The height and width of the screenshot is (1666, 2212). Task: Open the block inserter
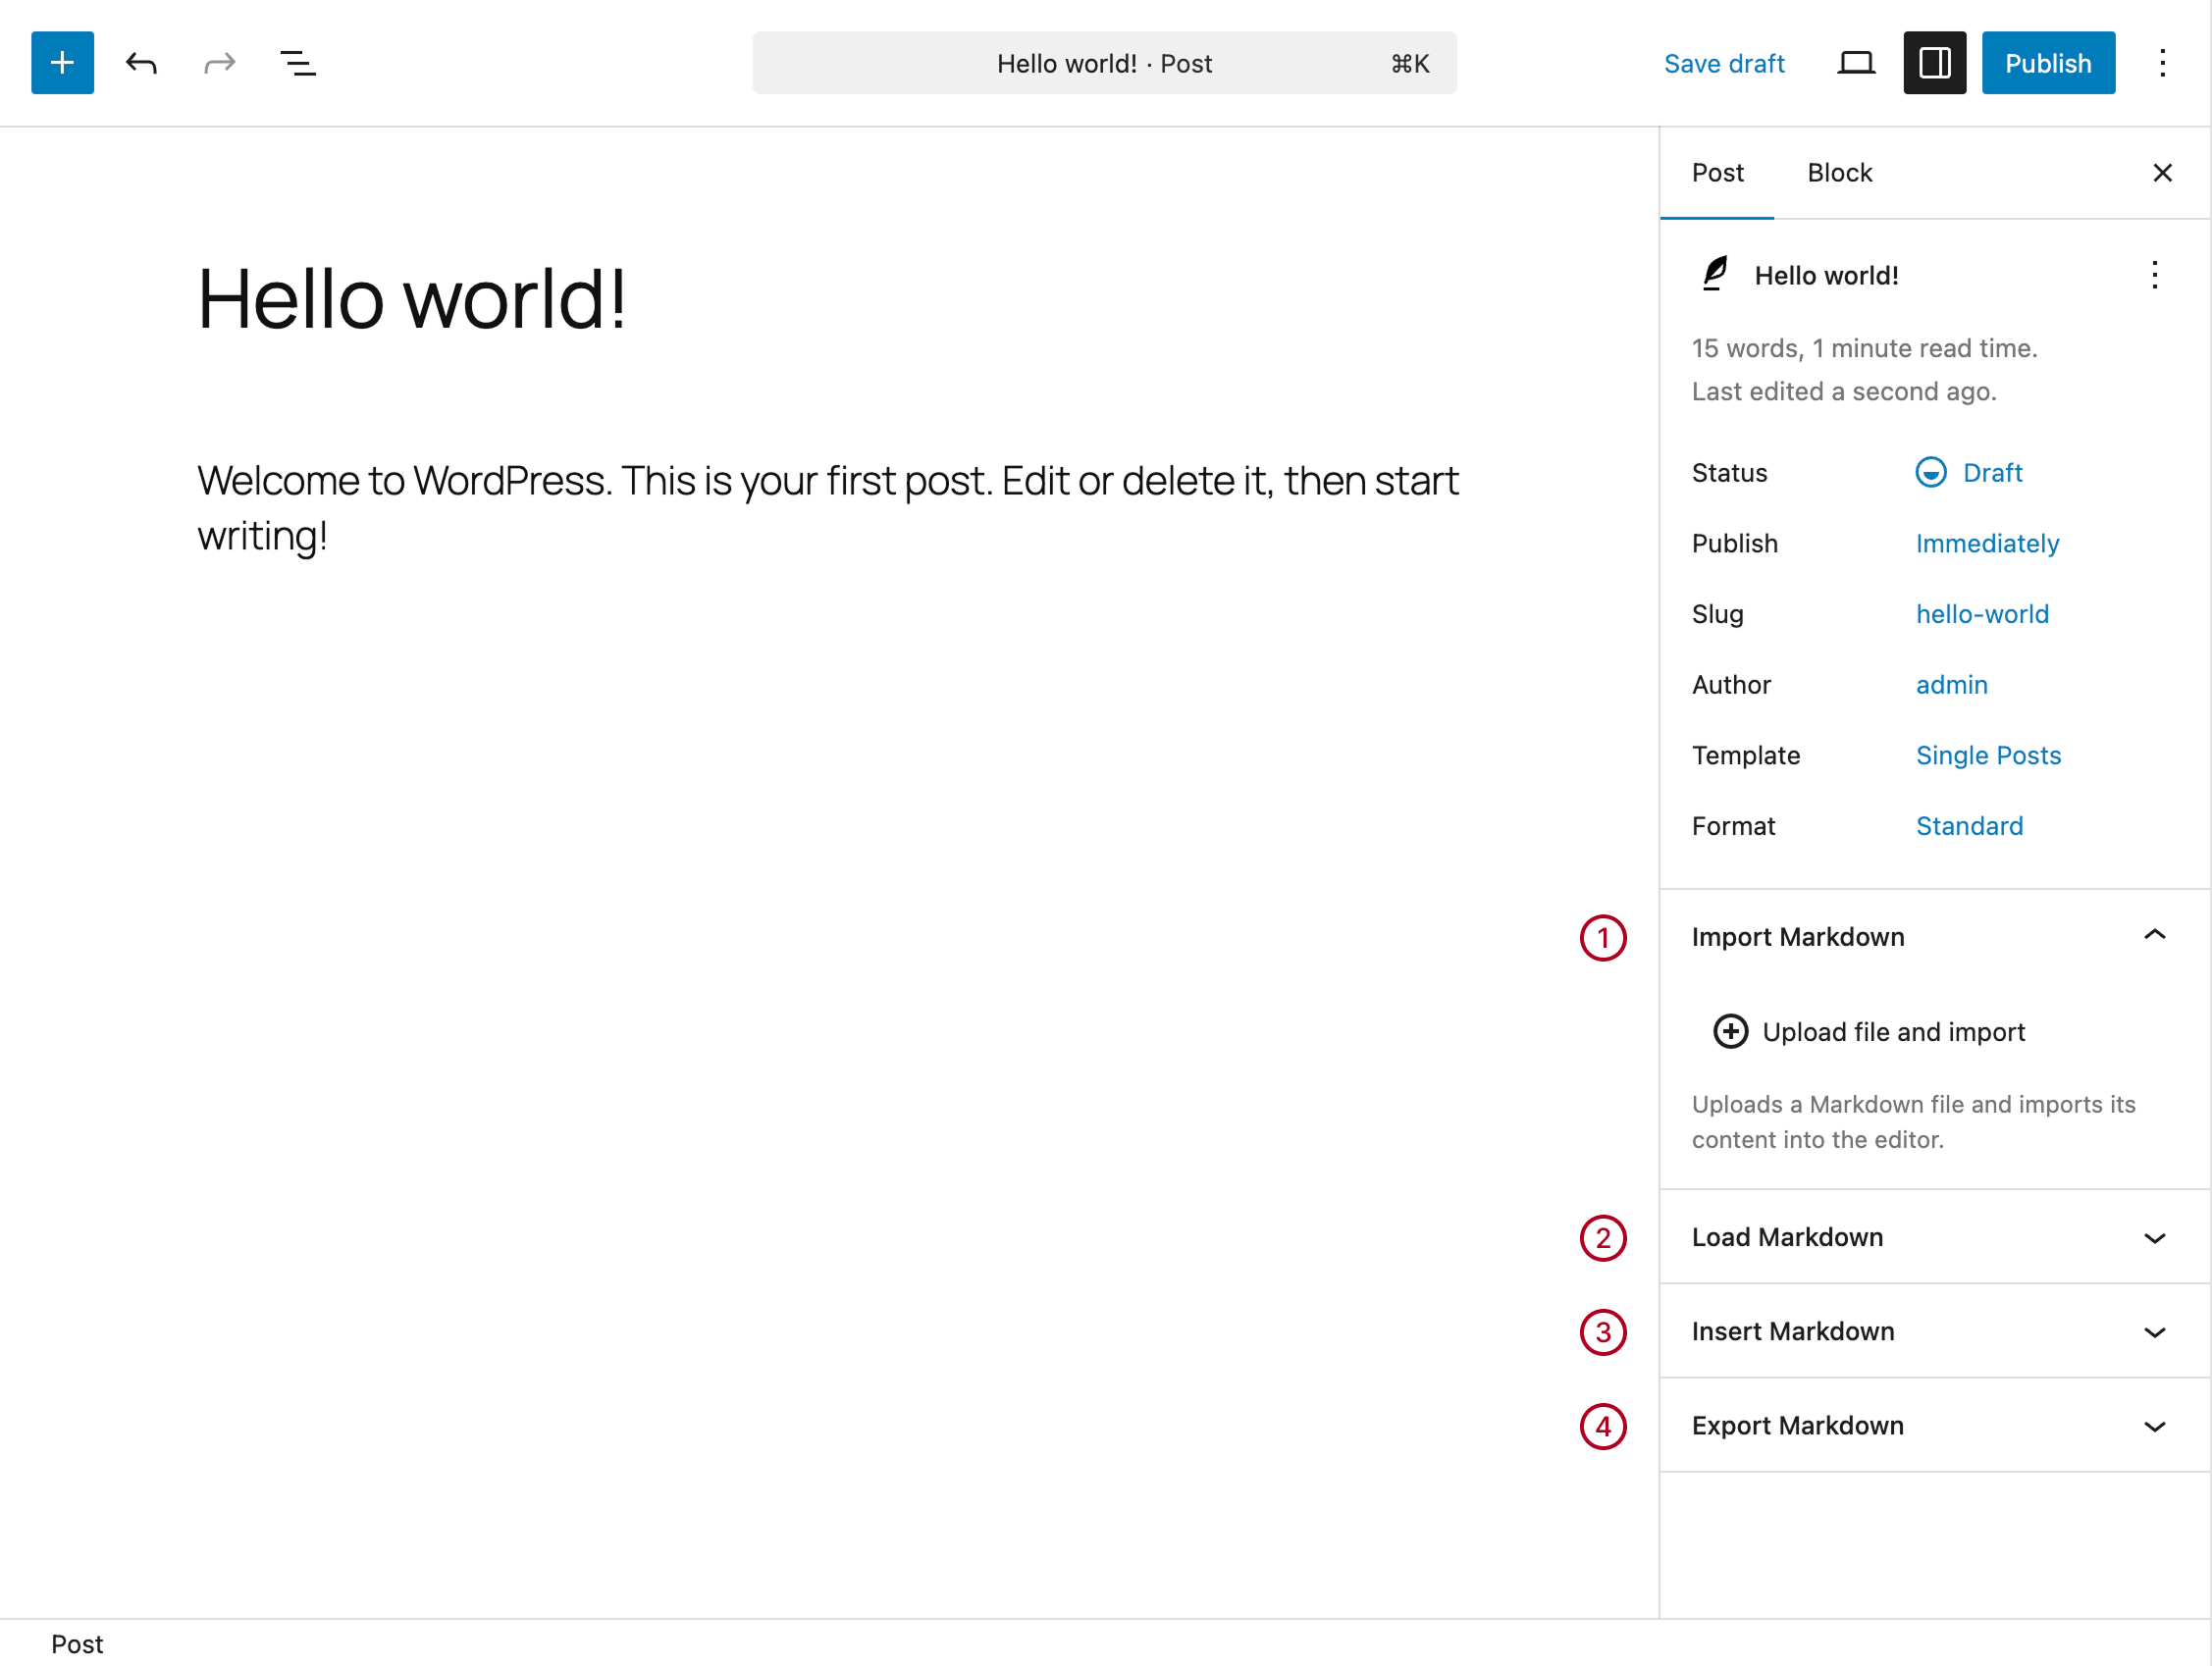point(62,63)
